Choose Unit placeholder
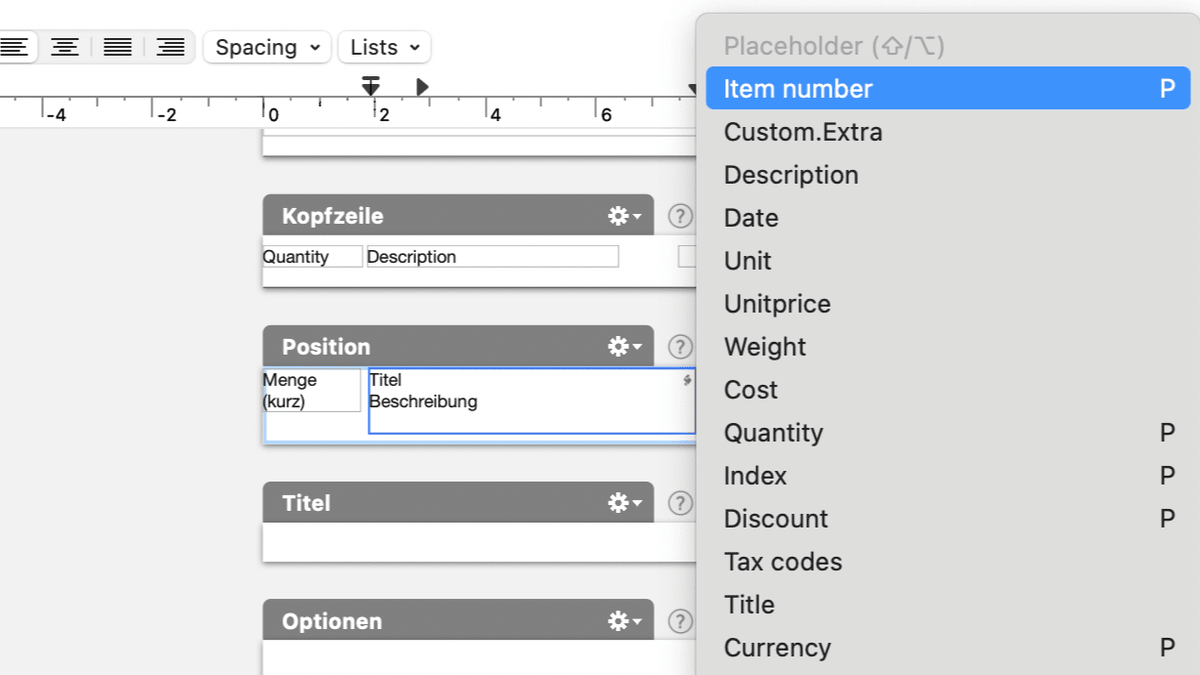The width and height of the screenshot is (1200, 675). click(x=948, y=261)
